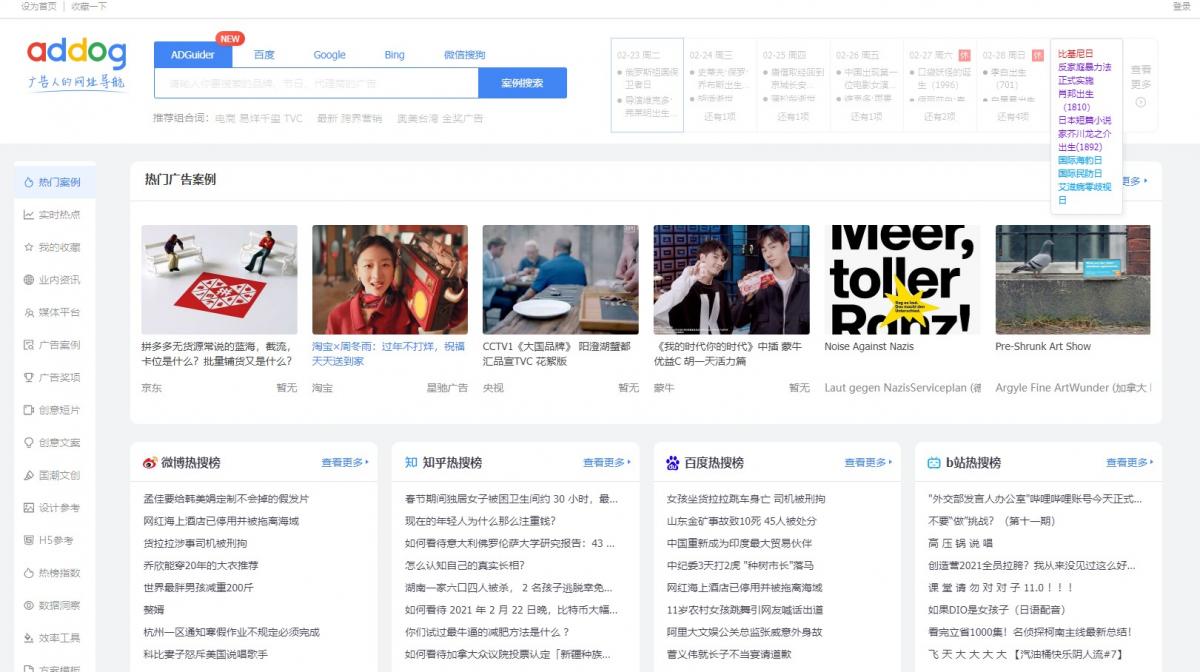Select the globe icon for 业内资讯

(x=29, y=280)
